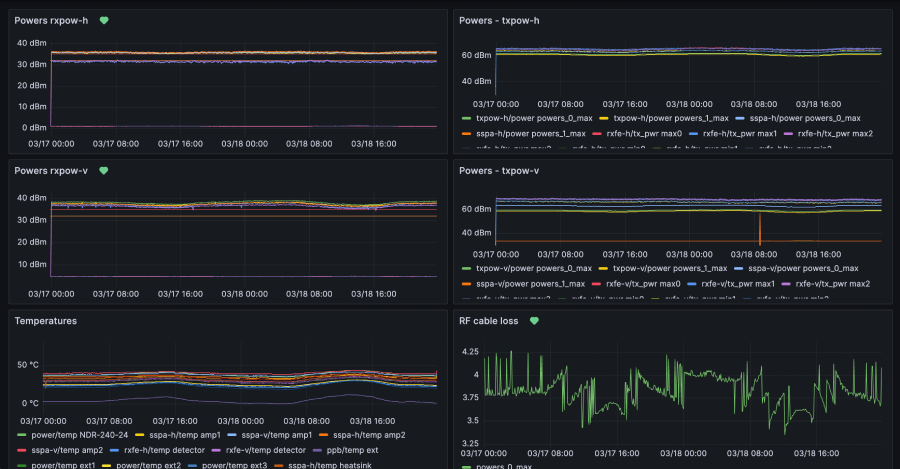Toggle rxfe-h/tx_pwr max2 legend series
Image resolution: width=900 pixels, height=469 pixels.
[835, 134]
